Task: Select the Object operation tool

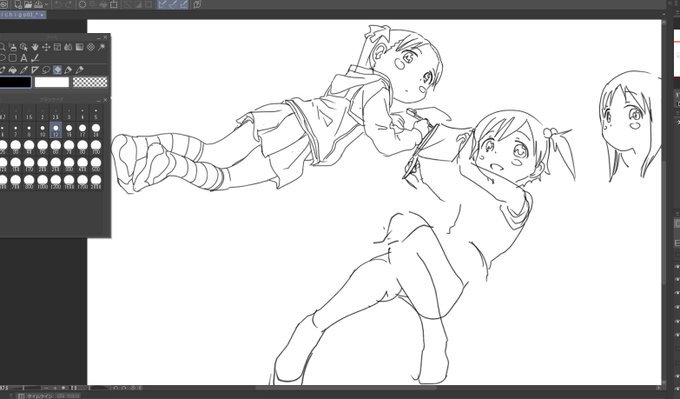Action: 23,47
